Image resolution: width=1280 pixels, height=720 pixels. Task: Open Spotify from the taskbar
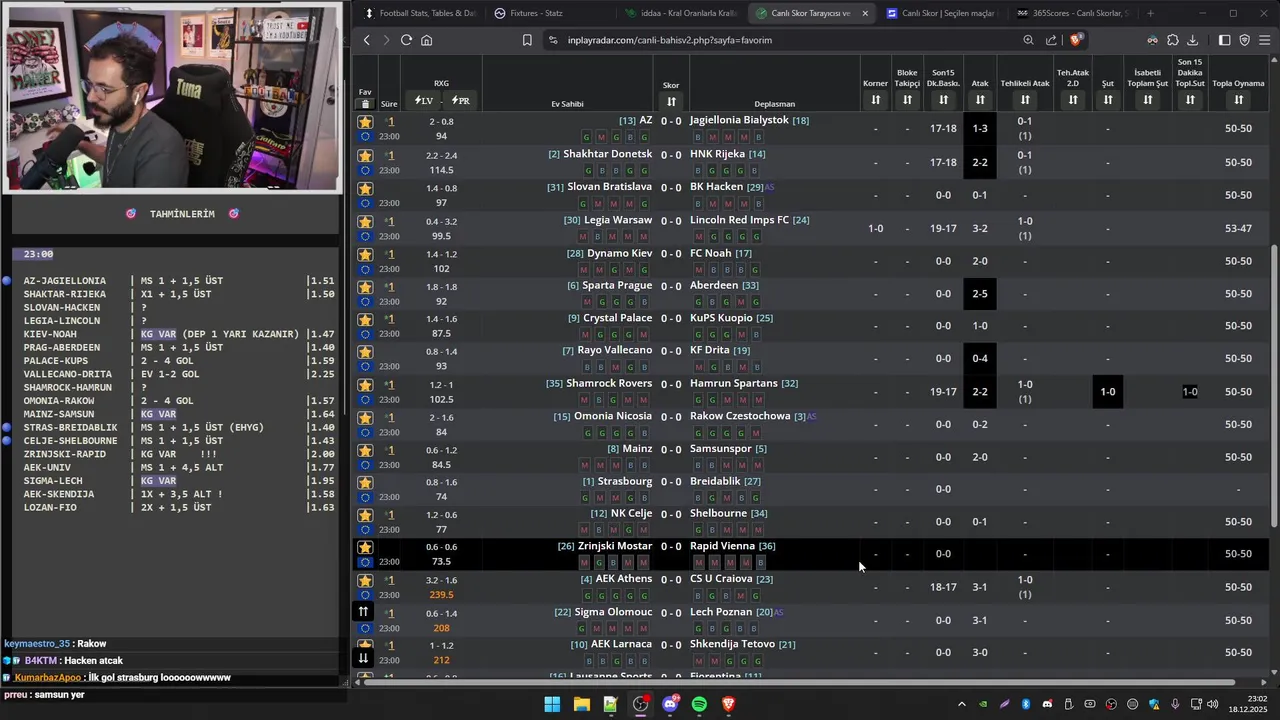click(699, 704)
